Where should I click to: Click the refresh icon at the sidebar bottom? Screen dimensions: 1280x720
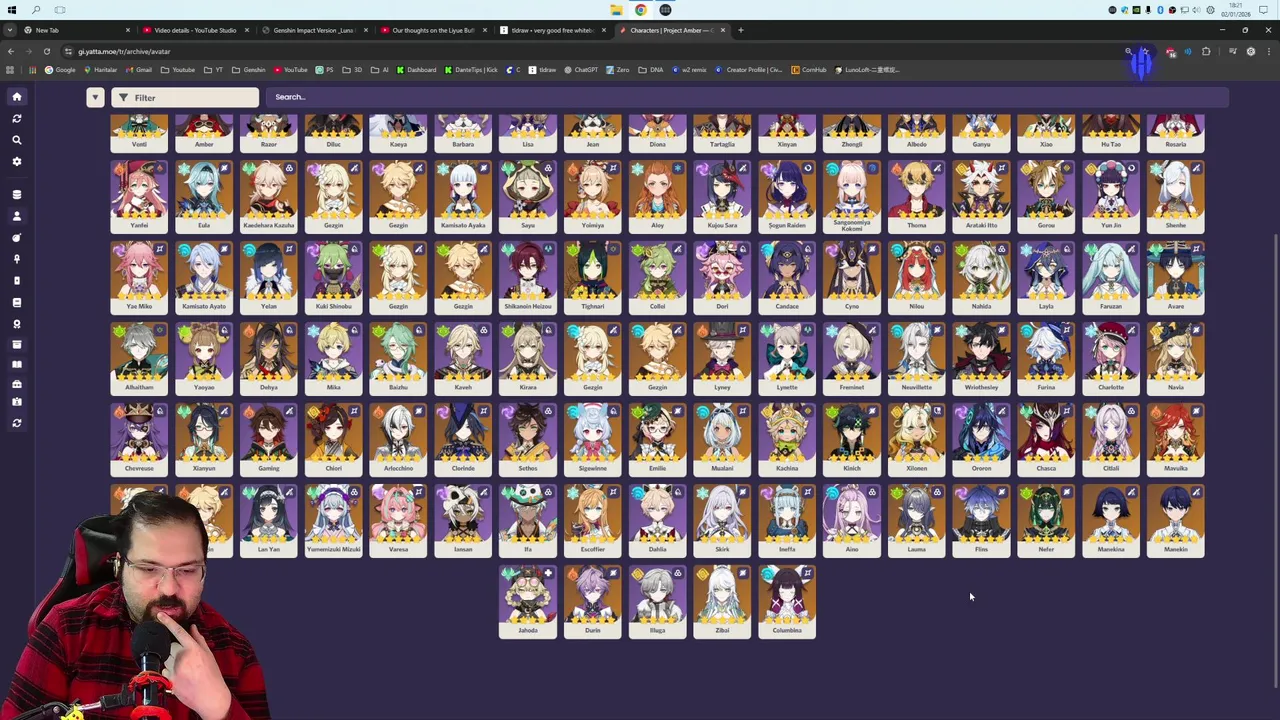(x=17, y=423)
